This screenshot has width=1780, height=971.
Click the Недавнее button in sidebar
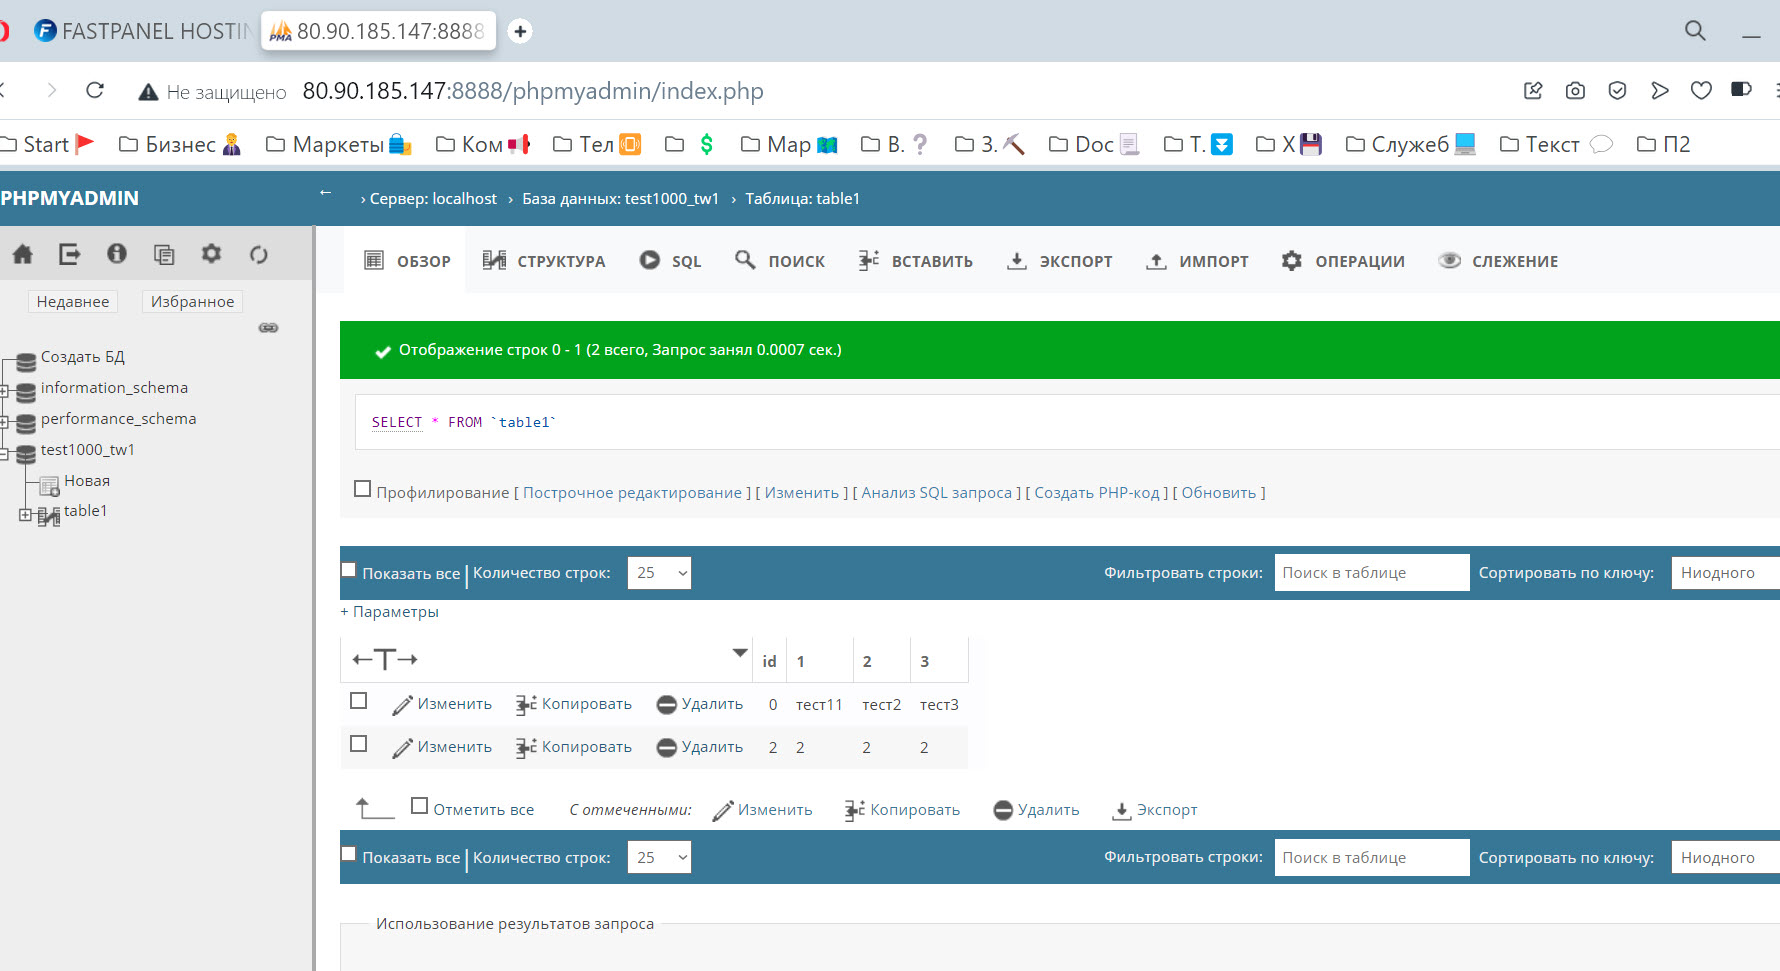coord(73,301)
